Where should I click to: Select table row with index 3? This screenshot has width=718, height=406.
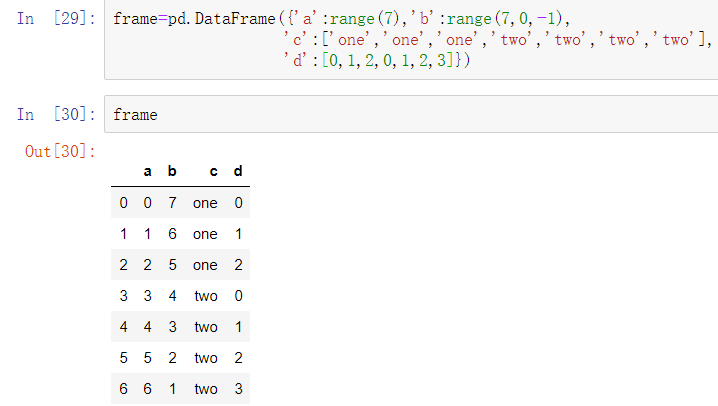click(x=180, y=296)
